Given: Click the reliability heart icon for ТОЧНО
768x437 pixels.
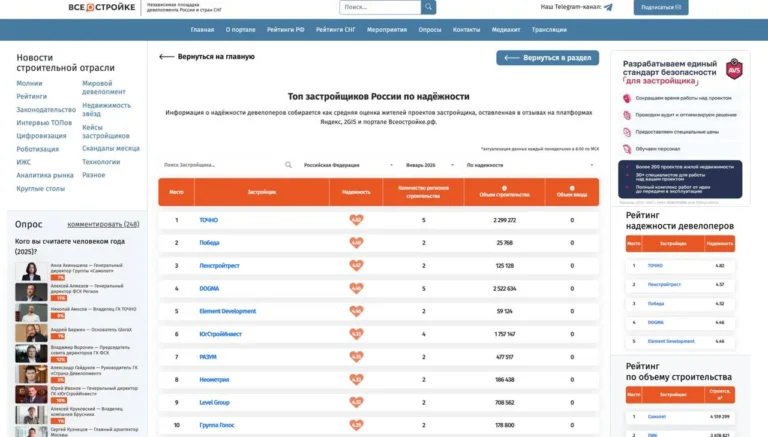Looking at the screenshot, I should (356, 220).
